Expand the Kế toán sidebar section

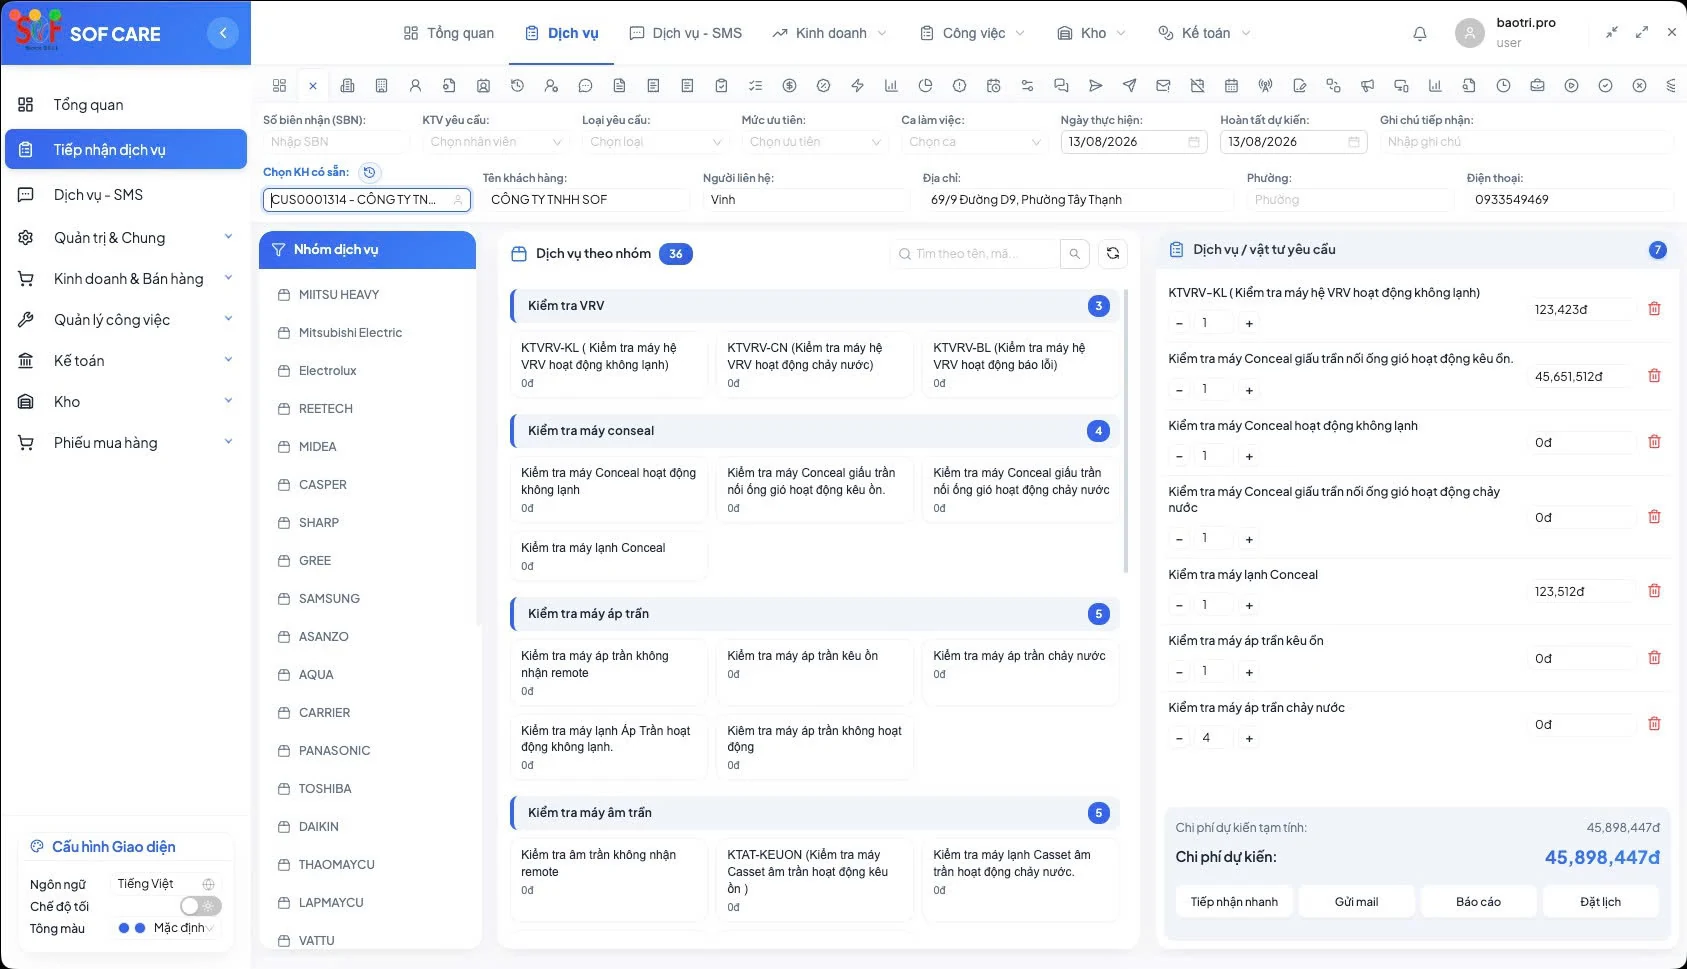(x=125, y=361)
